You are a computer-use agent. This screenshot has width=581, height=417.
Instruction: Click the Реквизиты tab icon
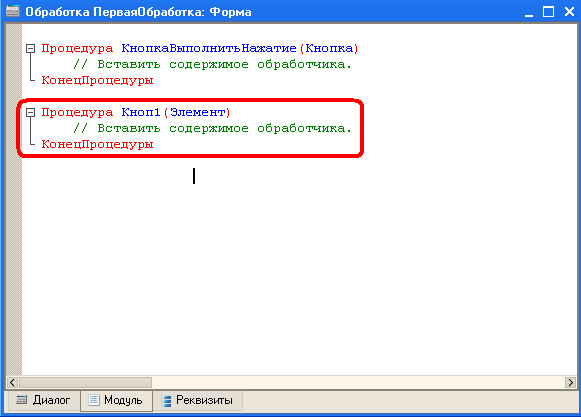click(167, 401)
